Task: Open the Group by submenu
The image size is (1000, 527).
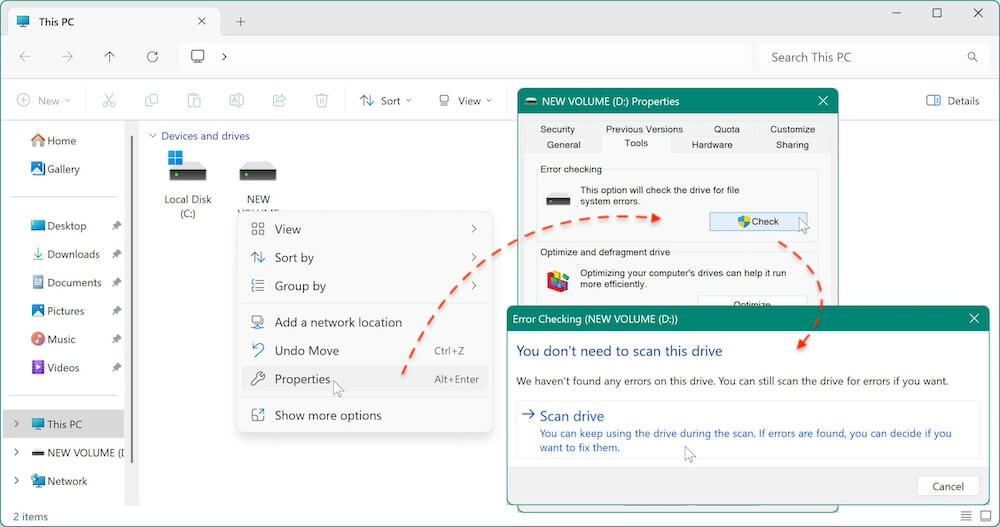Action: (x=365, y=286)
